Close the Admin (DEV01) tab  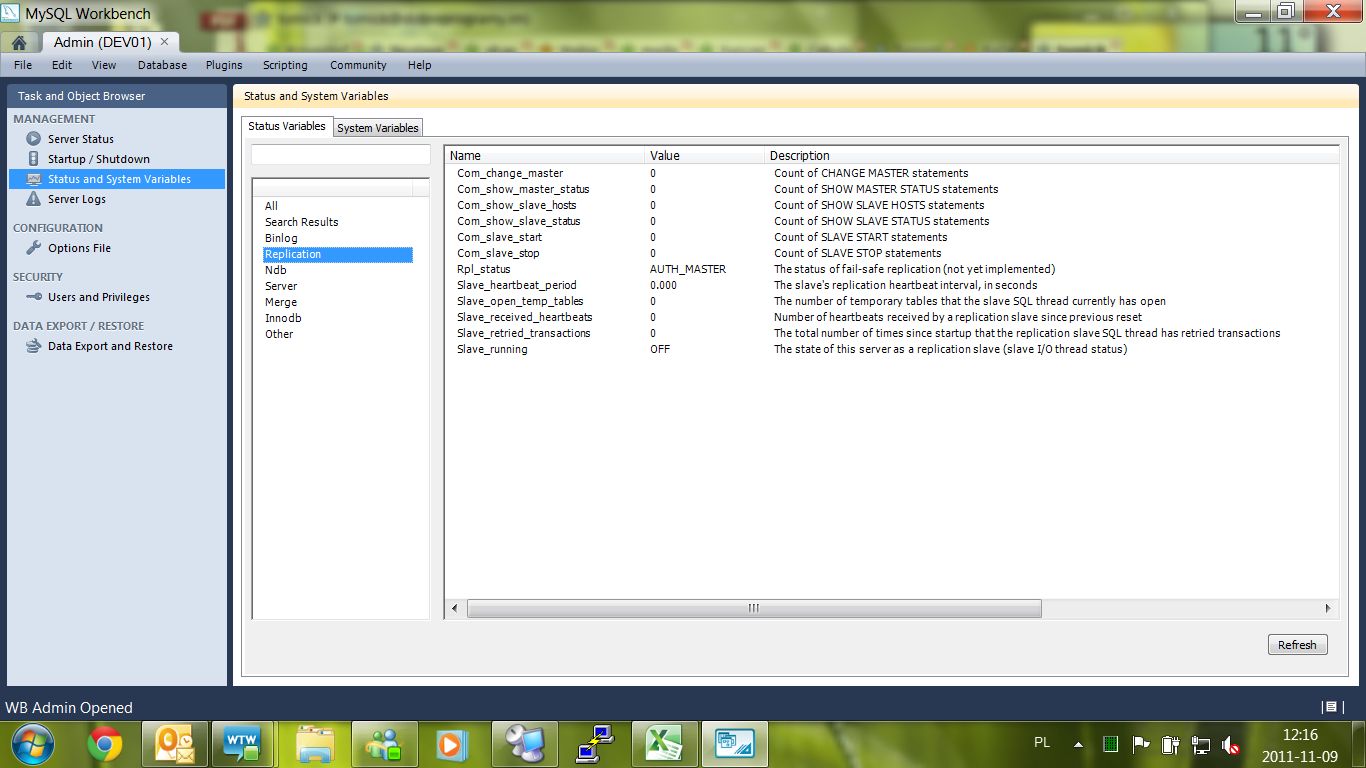click(166, 42)
